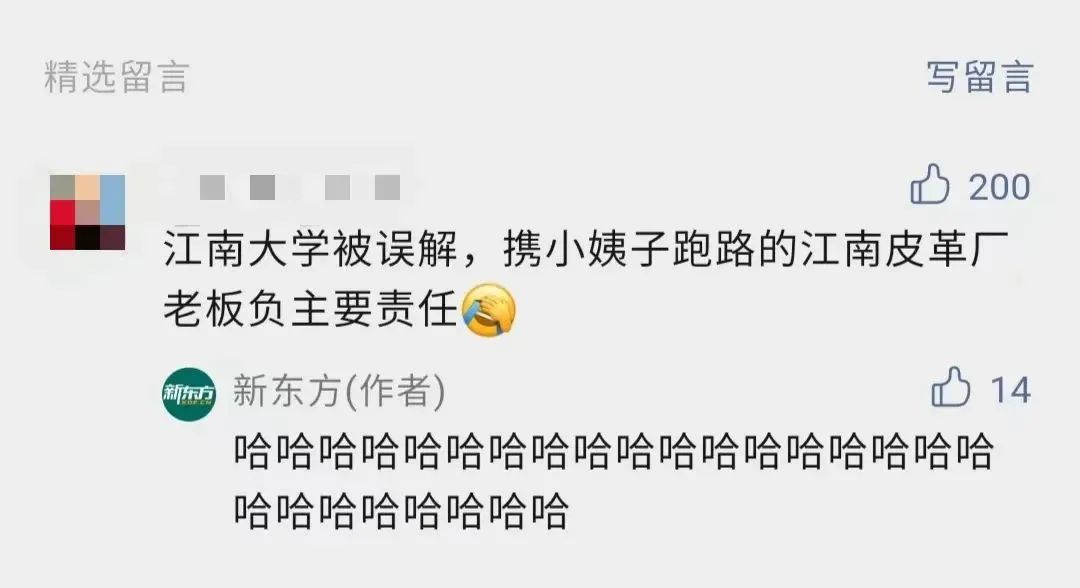Select the 精选留言 section header

(x=116, y=76)
